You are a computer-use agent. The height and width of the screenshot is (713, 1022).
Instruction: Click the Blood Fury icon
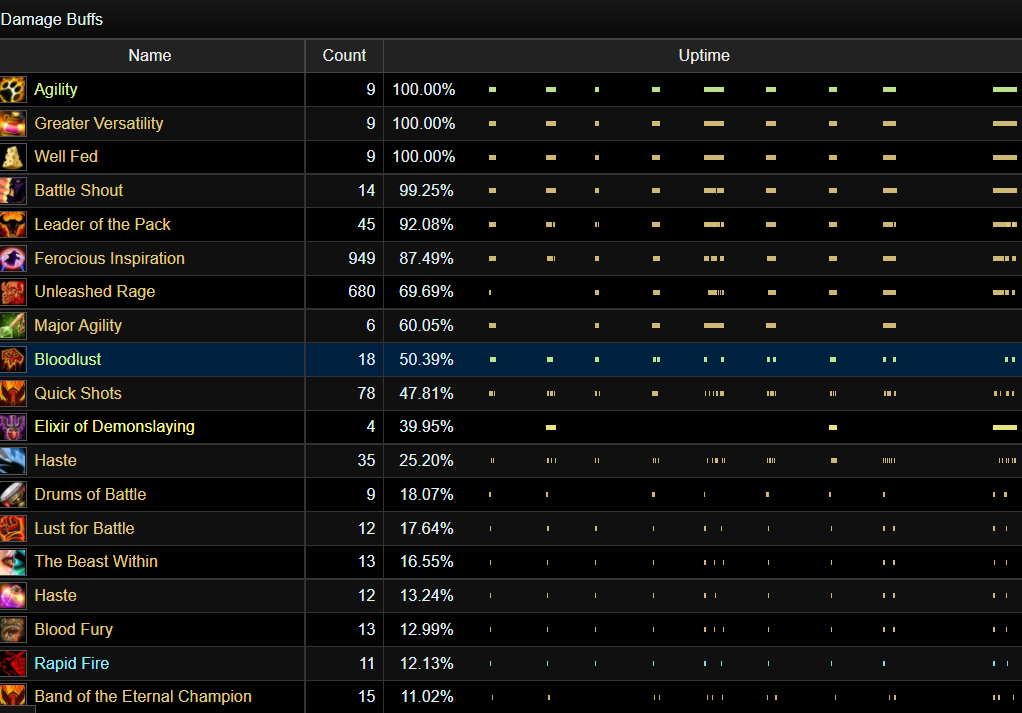point(13,630)
